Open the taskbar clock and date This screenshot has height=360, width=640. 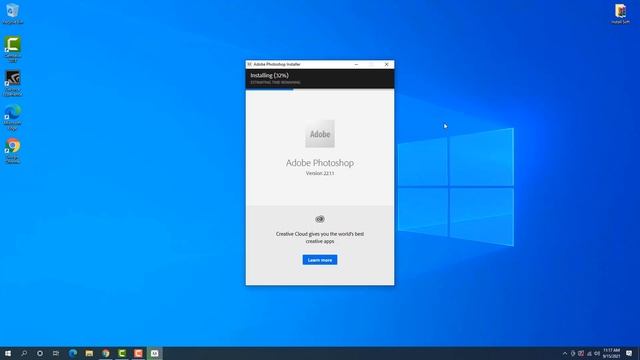click(x=611, y=353)
